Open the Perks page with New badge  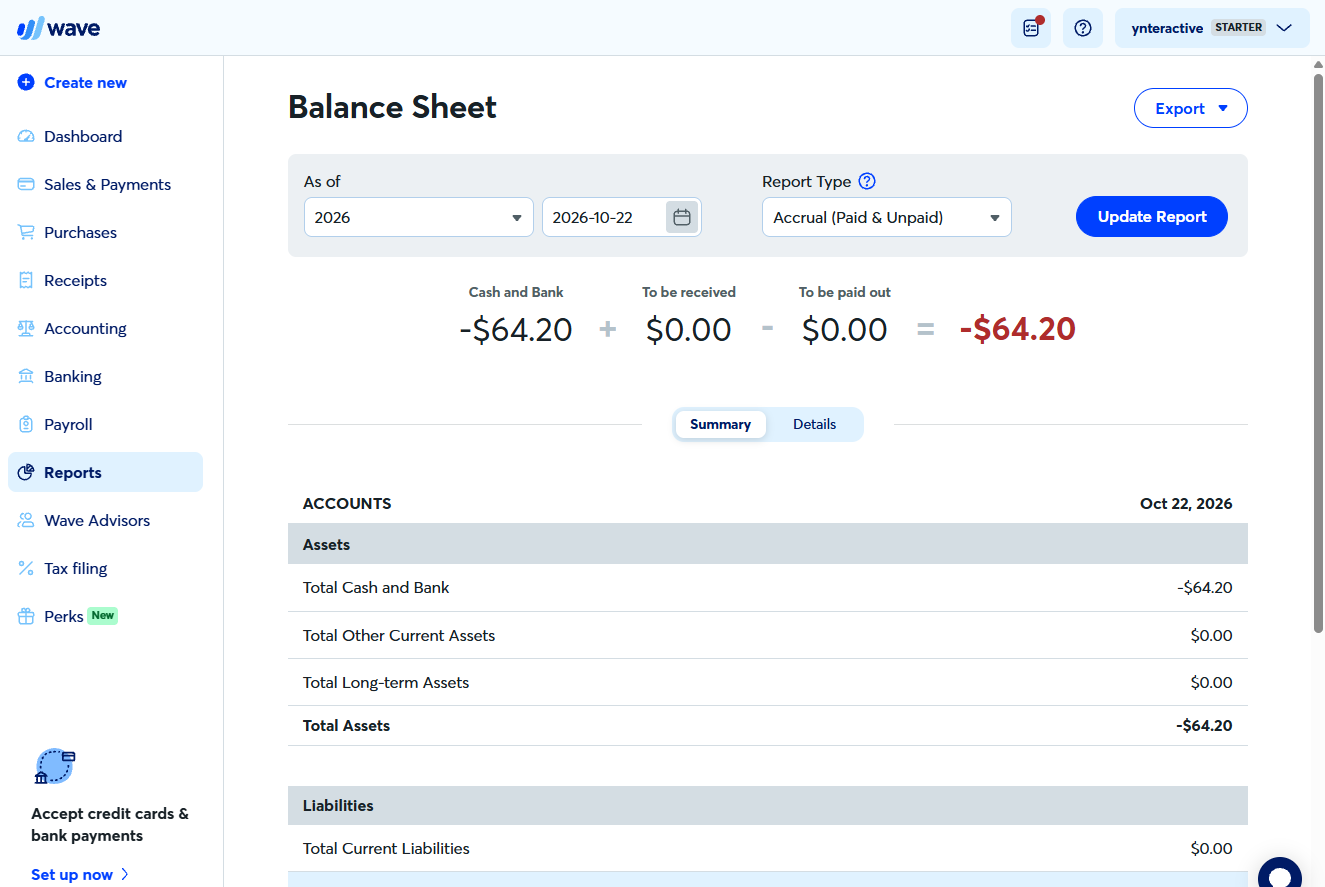tap(105, 617)
